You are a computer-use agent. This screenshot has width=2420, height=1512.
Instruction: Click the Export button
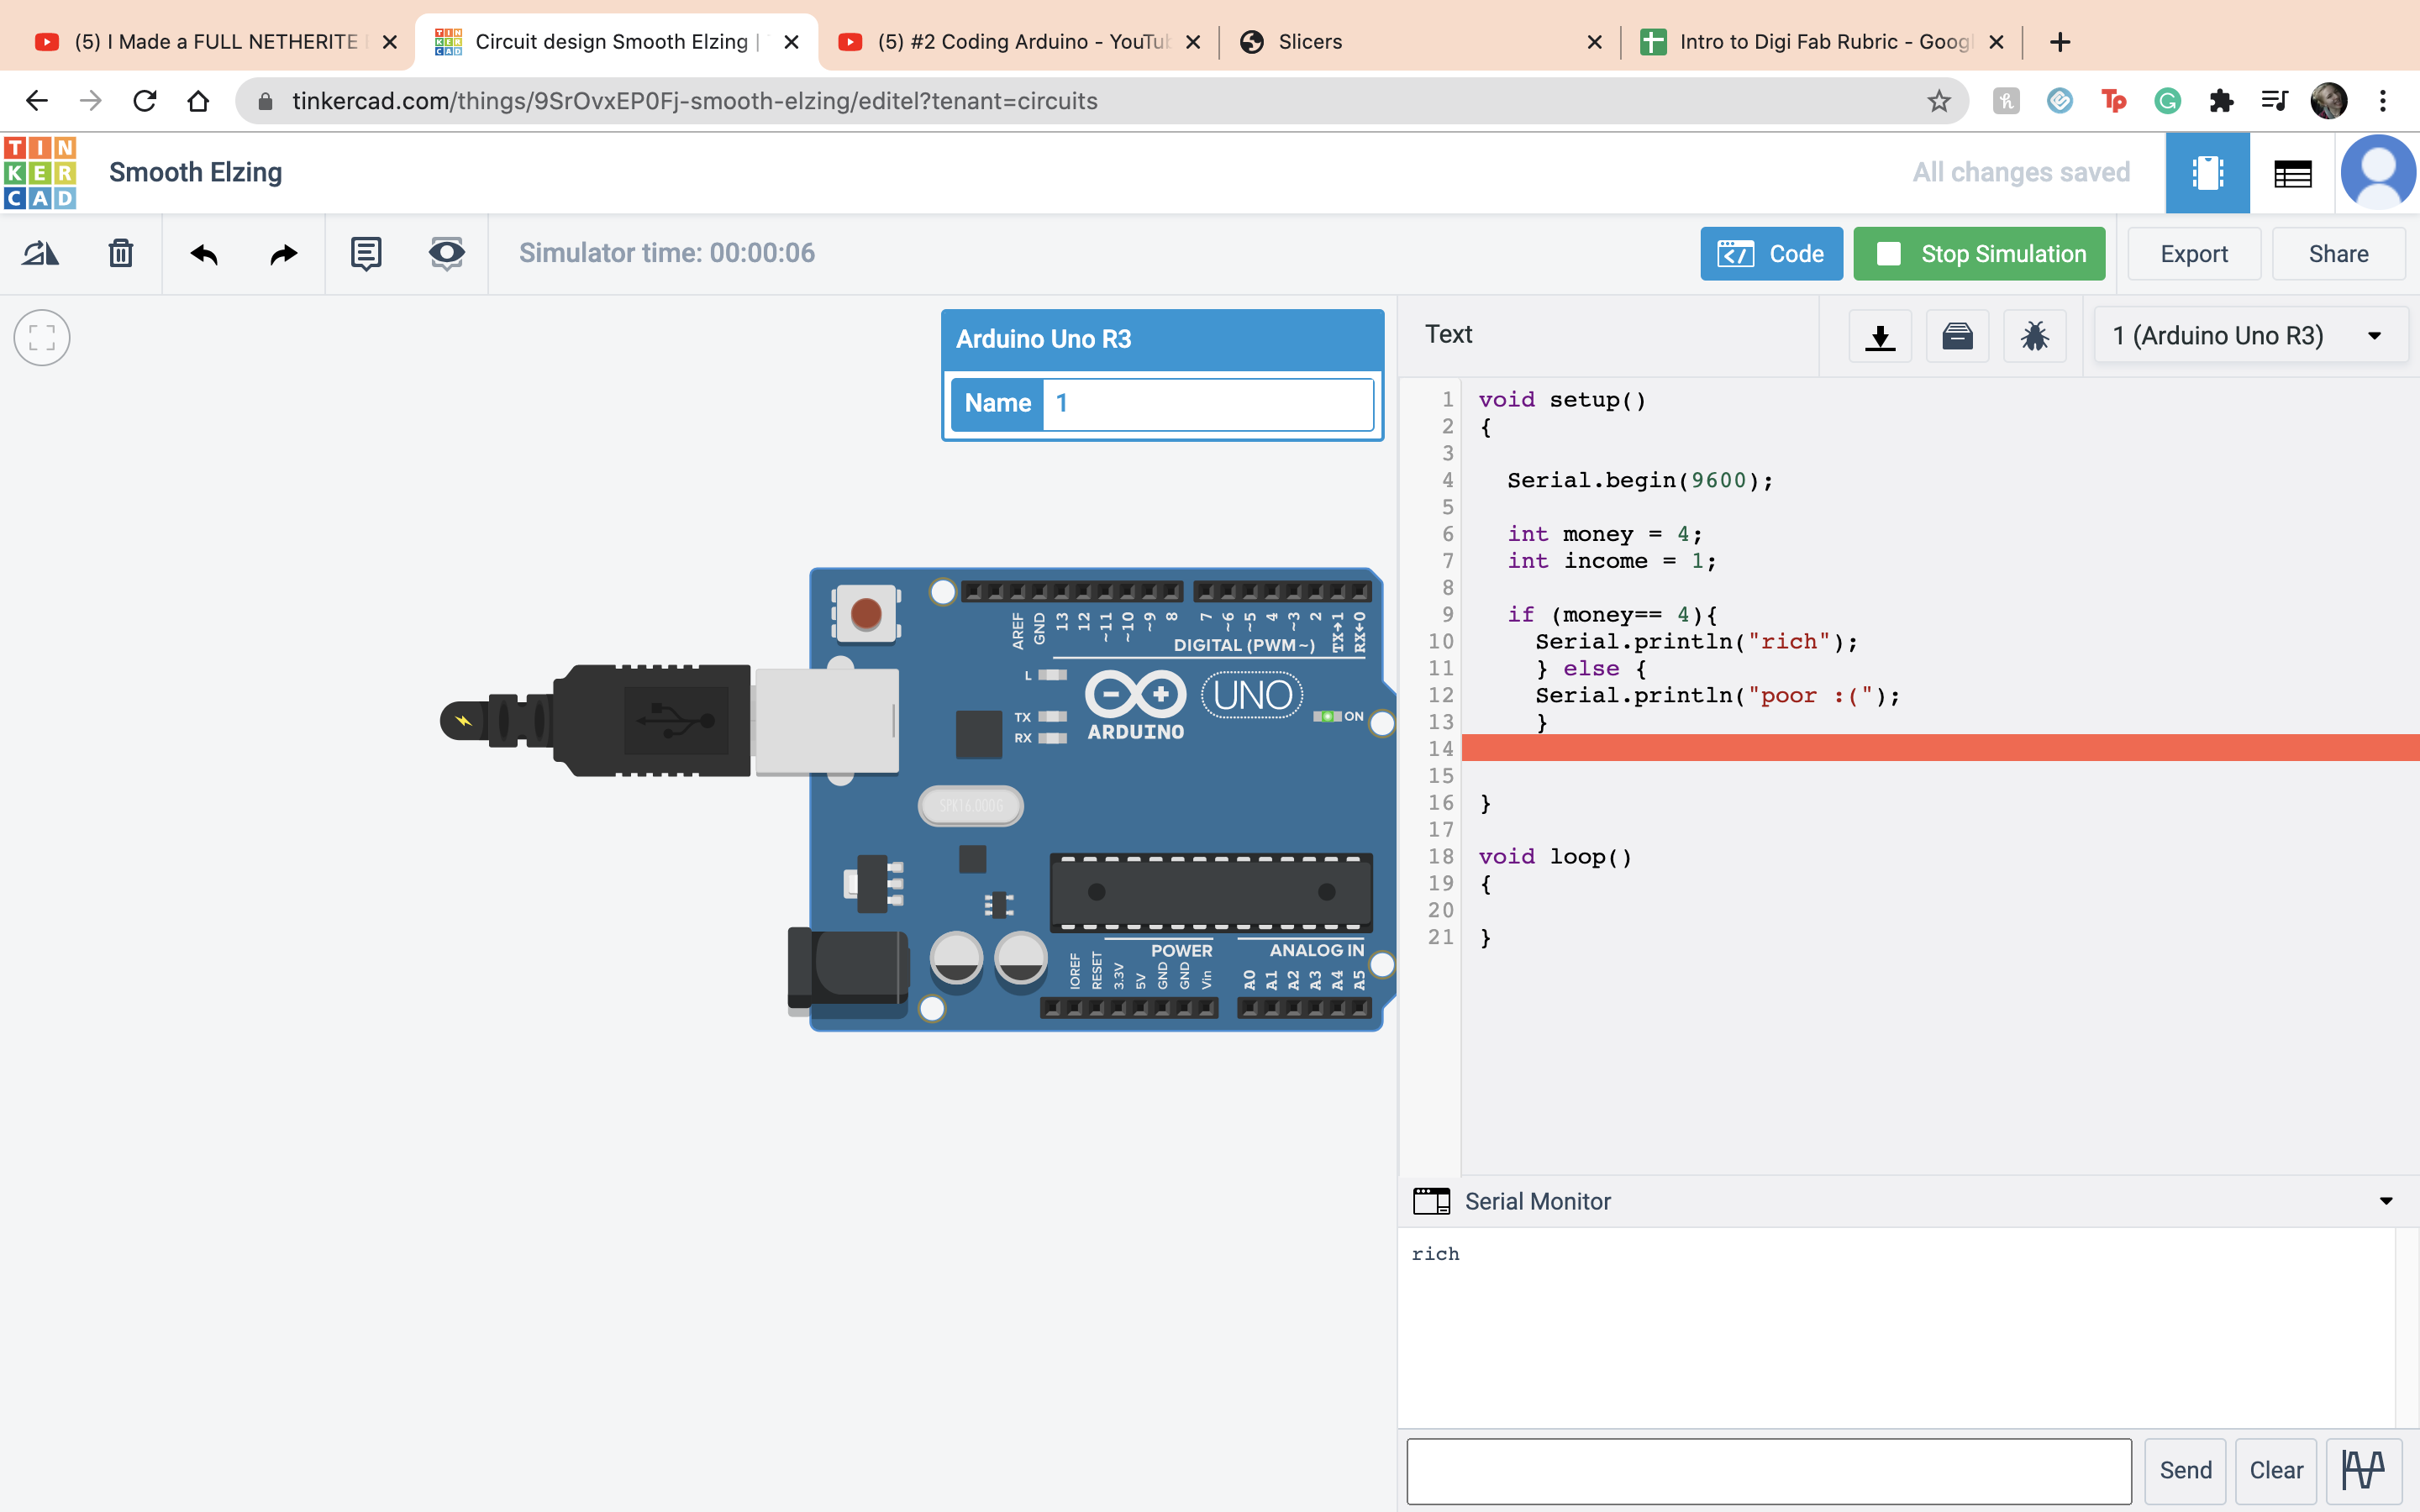pyautogui.click(x=2194, y=254)
